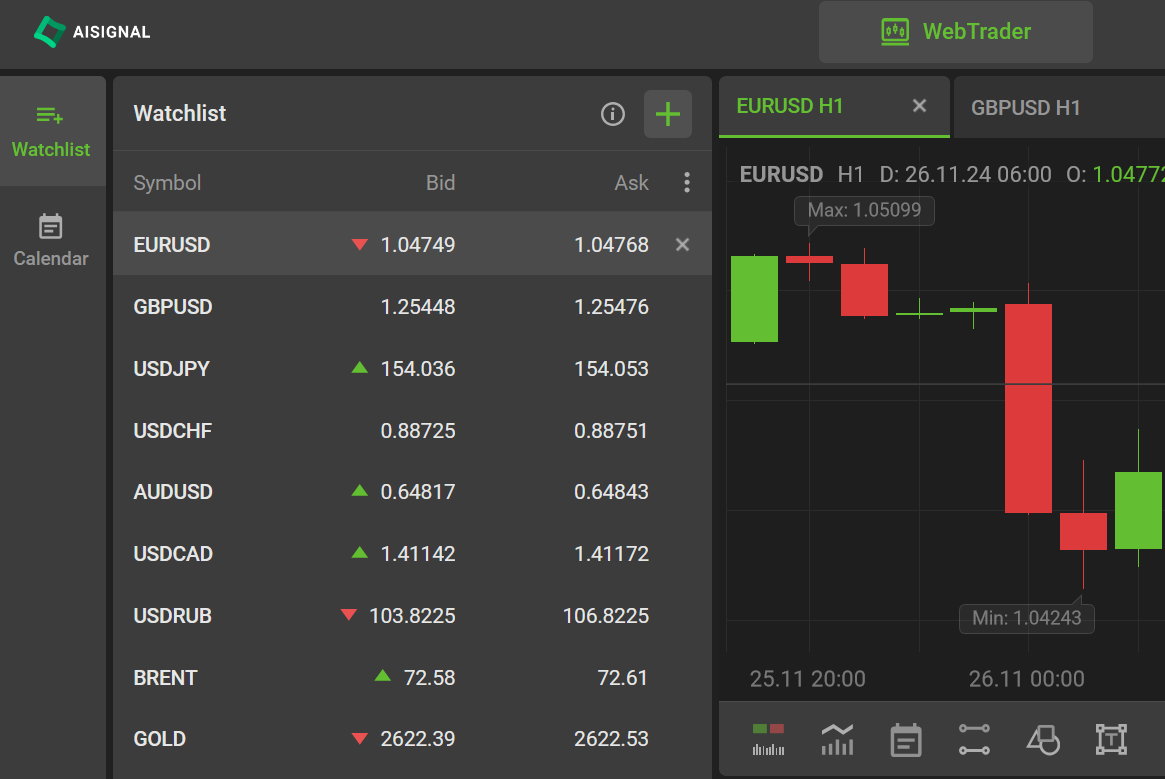Click the Bid column header
Viewport: 1165px width, 779px height.
pos(440,183)
